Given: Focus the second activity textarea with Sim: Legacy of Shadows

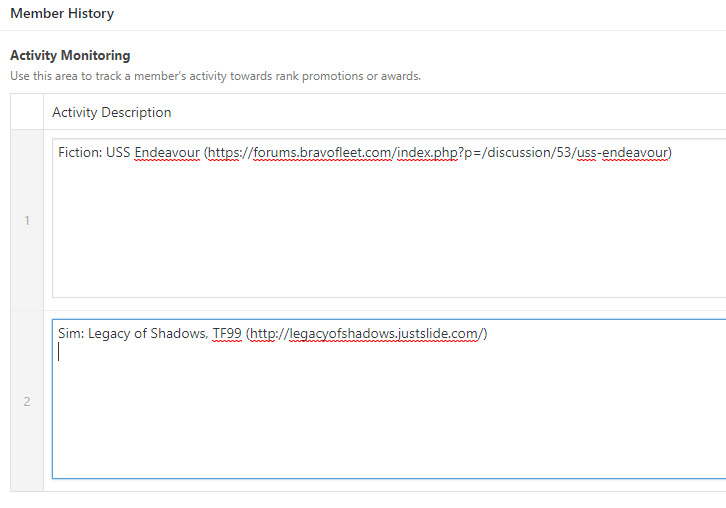Looking at the screenshot, I should click(x=389, y=399).
